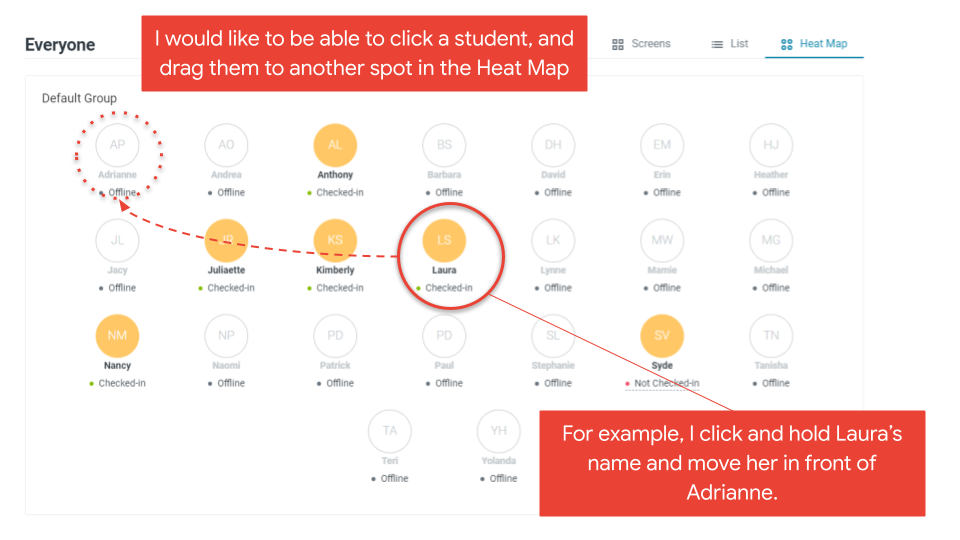Click Barbara's BS avatar

pyautogui.click(x=444, y=145)
